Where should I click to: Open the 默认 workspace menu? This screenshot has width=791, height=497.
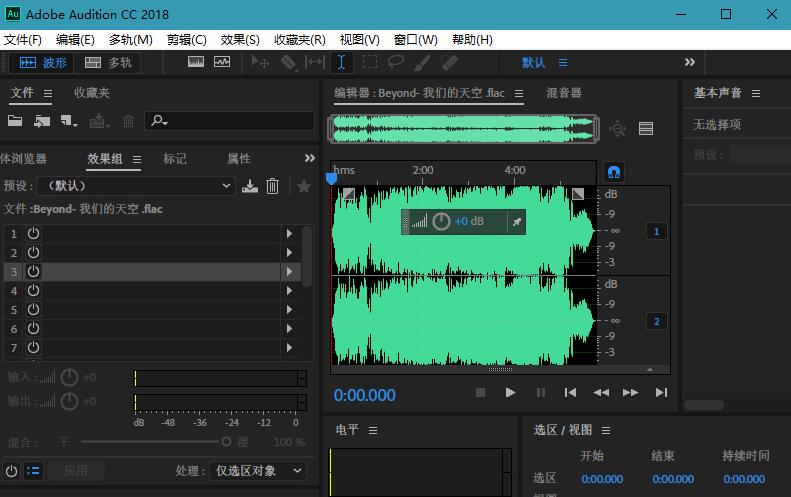click(562, 63)
